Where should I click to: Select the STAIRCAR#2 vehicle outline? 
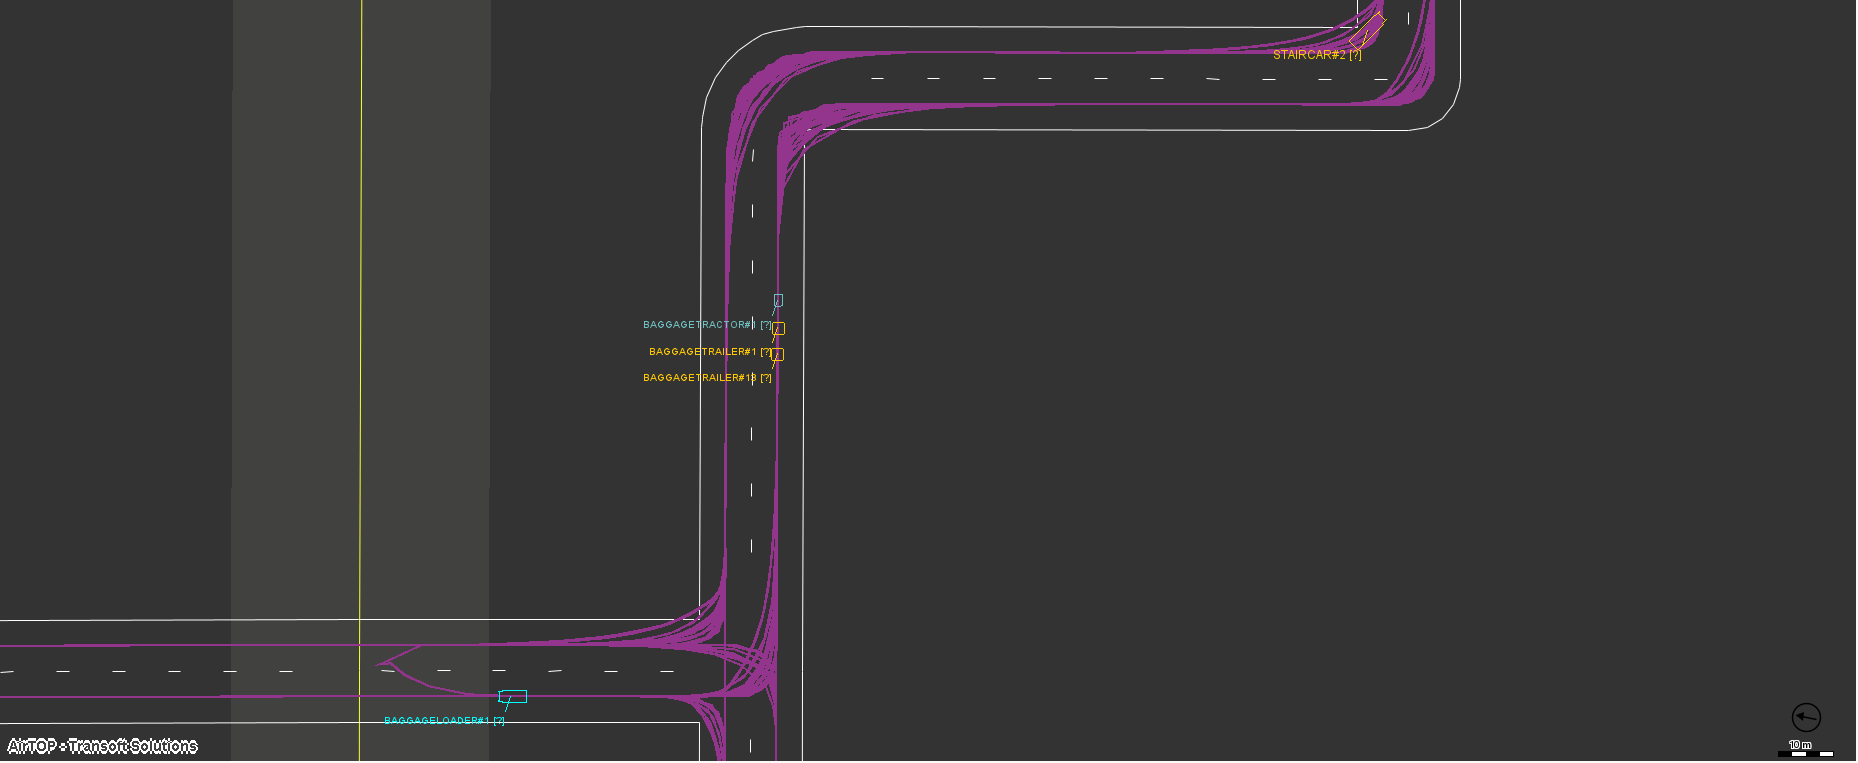point(1368,30)
